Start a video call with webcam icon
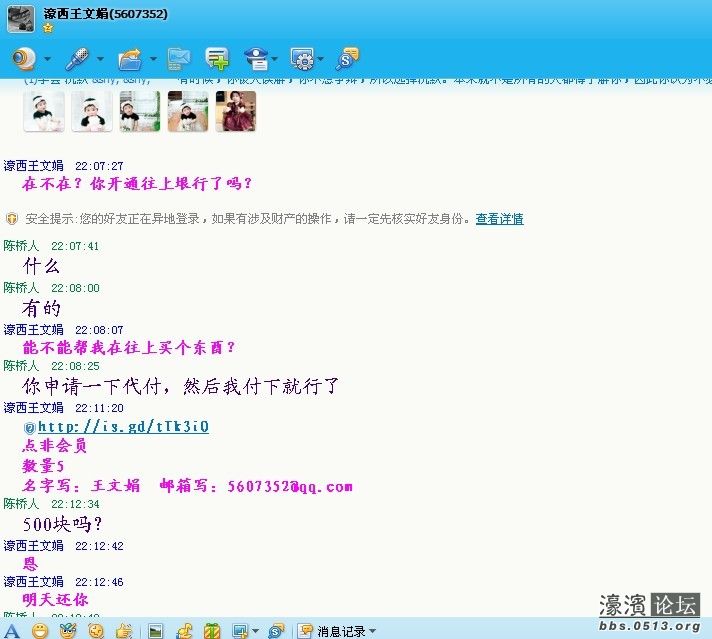The image size is (712, 639). (x=23, y=59)
